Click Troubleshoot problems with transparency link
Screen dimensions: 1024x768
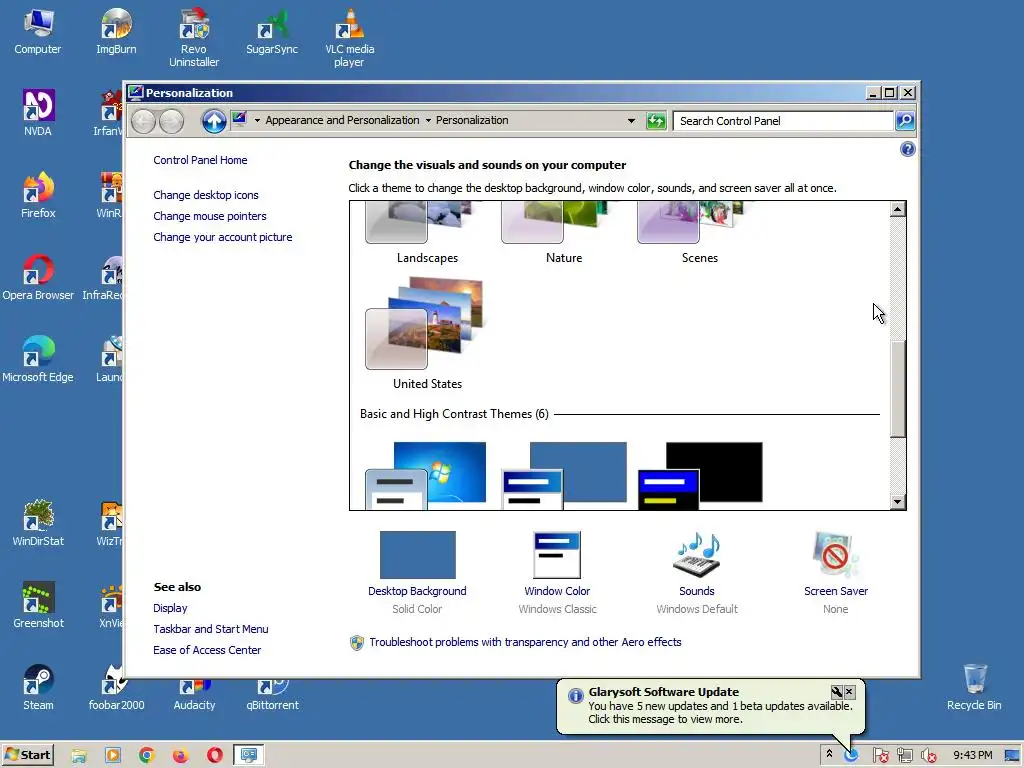[x=525, y=642]
